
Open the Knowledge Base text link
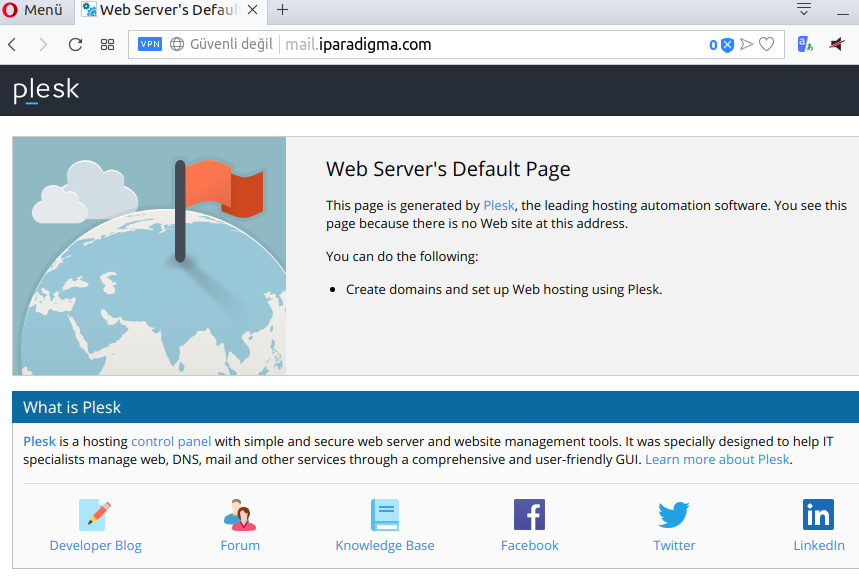point(385,546)
